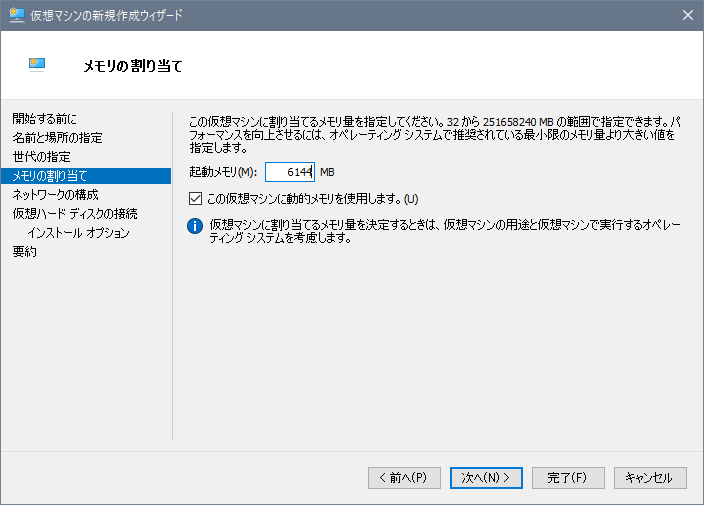
Task: Click the 起動メモリ input field
Action: pos(290,172)
